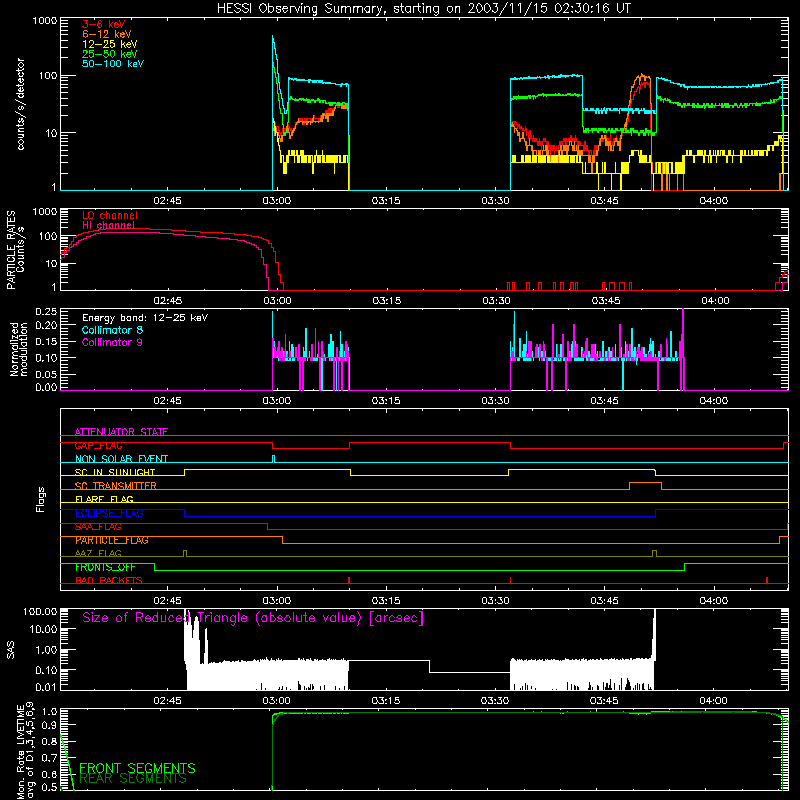Select the cyan 50-100 keV legend label
This screenshot has width=800, height=800.
(113, 63)
